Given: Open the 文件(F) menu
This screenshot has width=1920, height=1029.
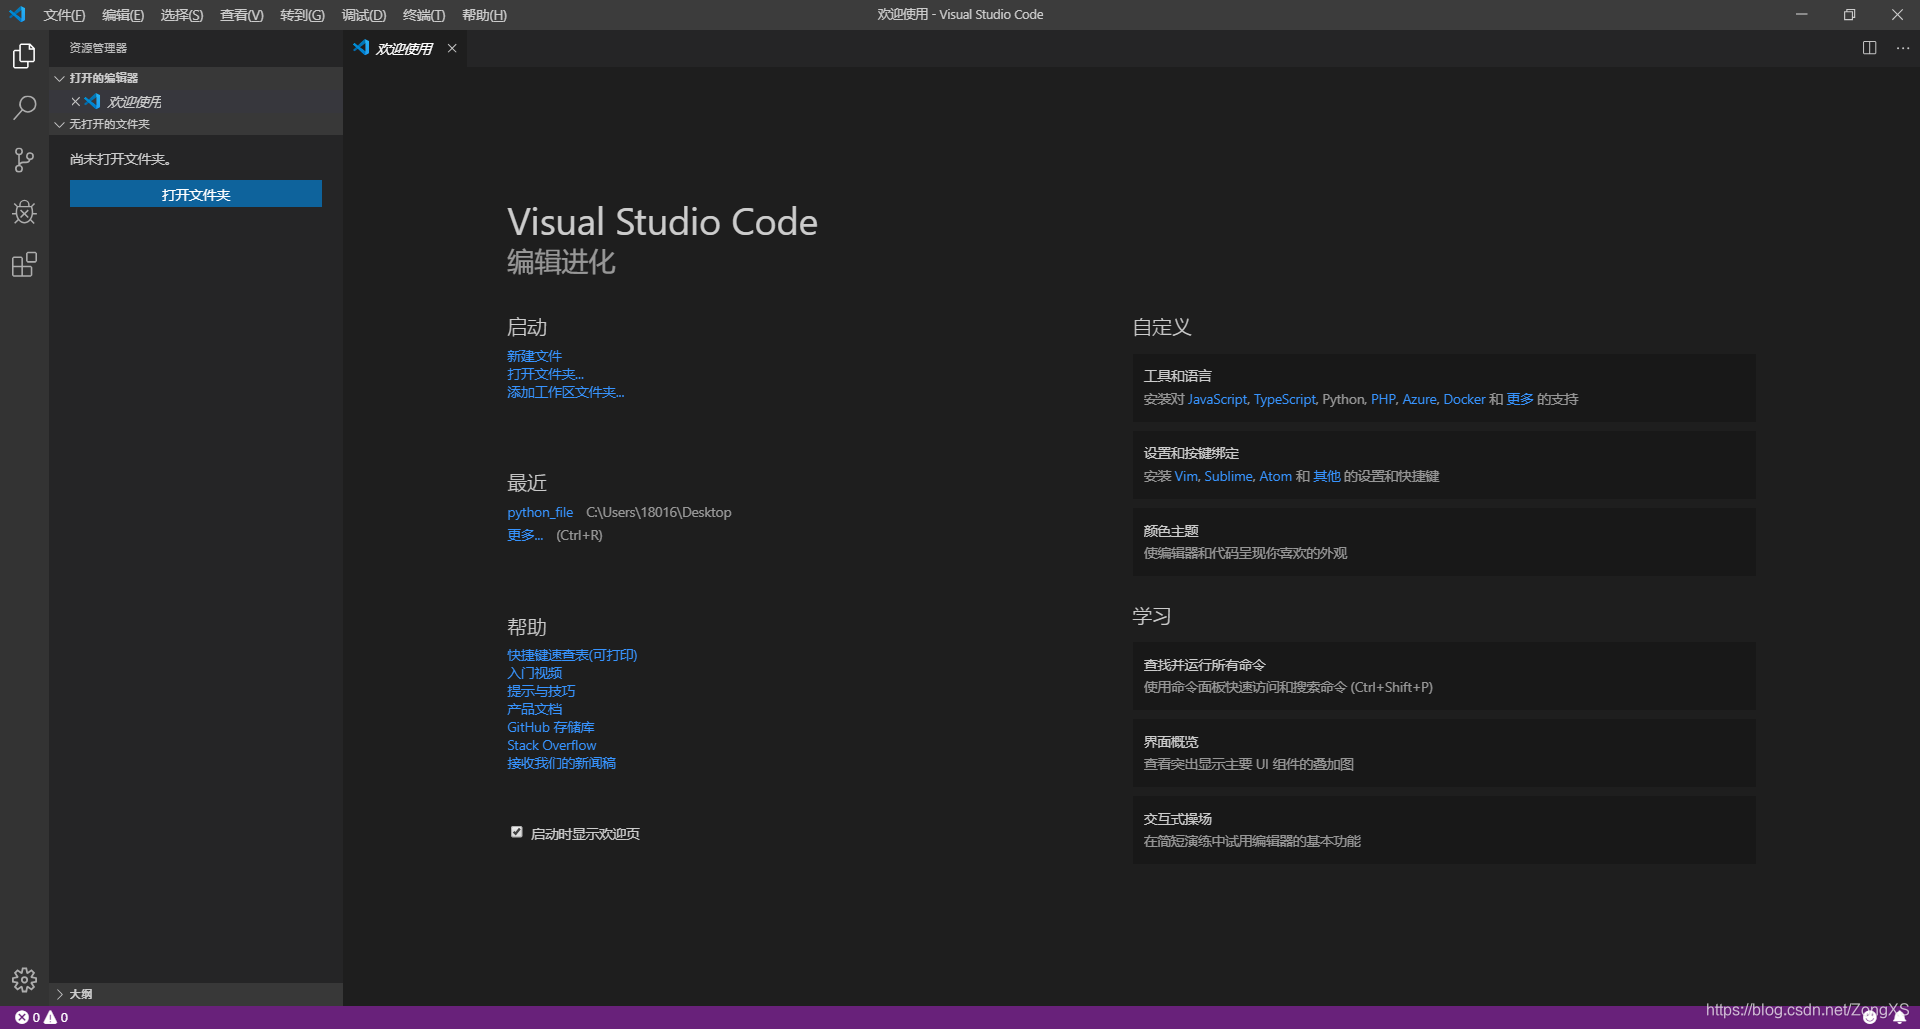Looking at the screenshot, I should click(64, 15).
